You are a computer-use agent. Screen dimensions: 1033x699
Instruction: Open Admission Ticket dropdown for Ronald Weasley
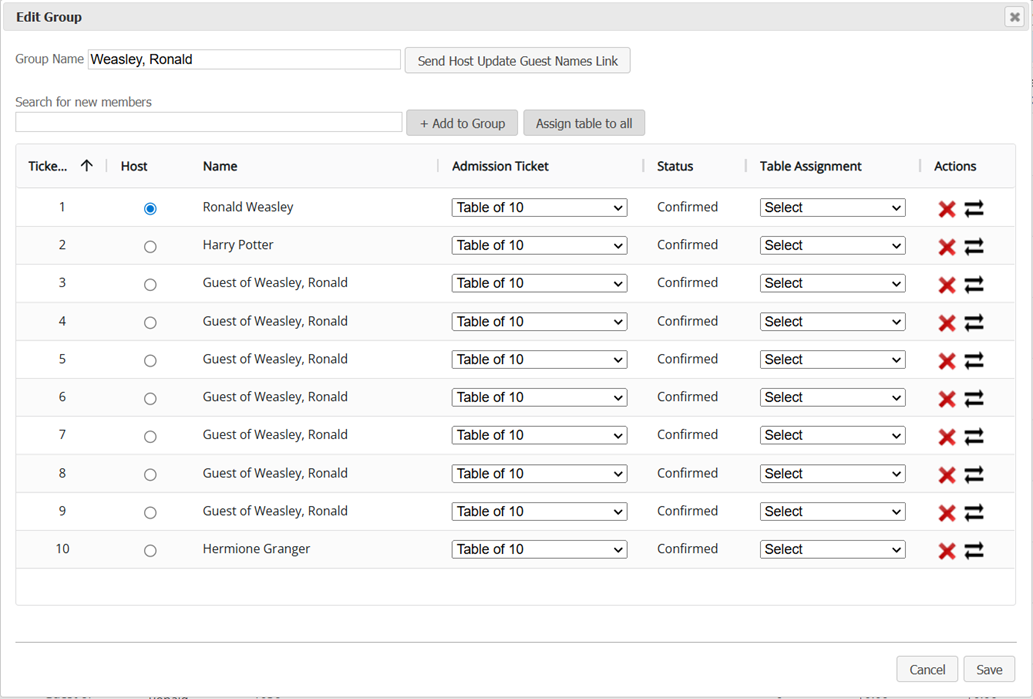539,208
